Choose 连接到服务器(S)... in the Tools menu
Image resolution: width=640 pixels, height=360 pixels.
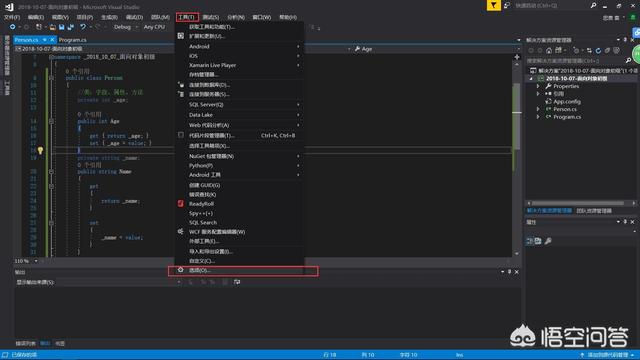click(240, 94)
